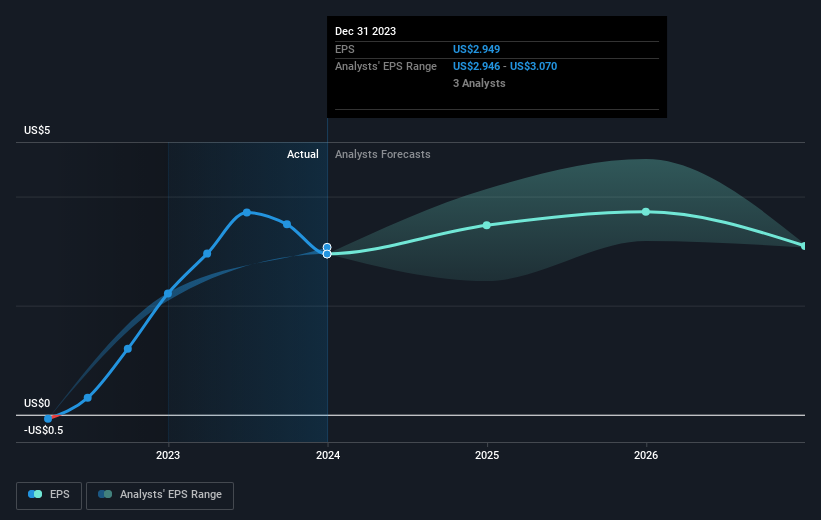
Task: Click the 2026 x-axis label
Action: coord(646,455)
